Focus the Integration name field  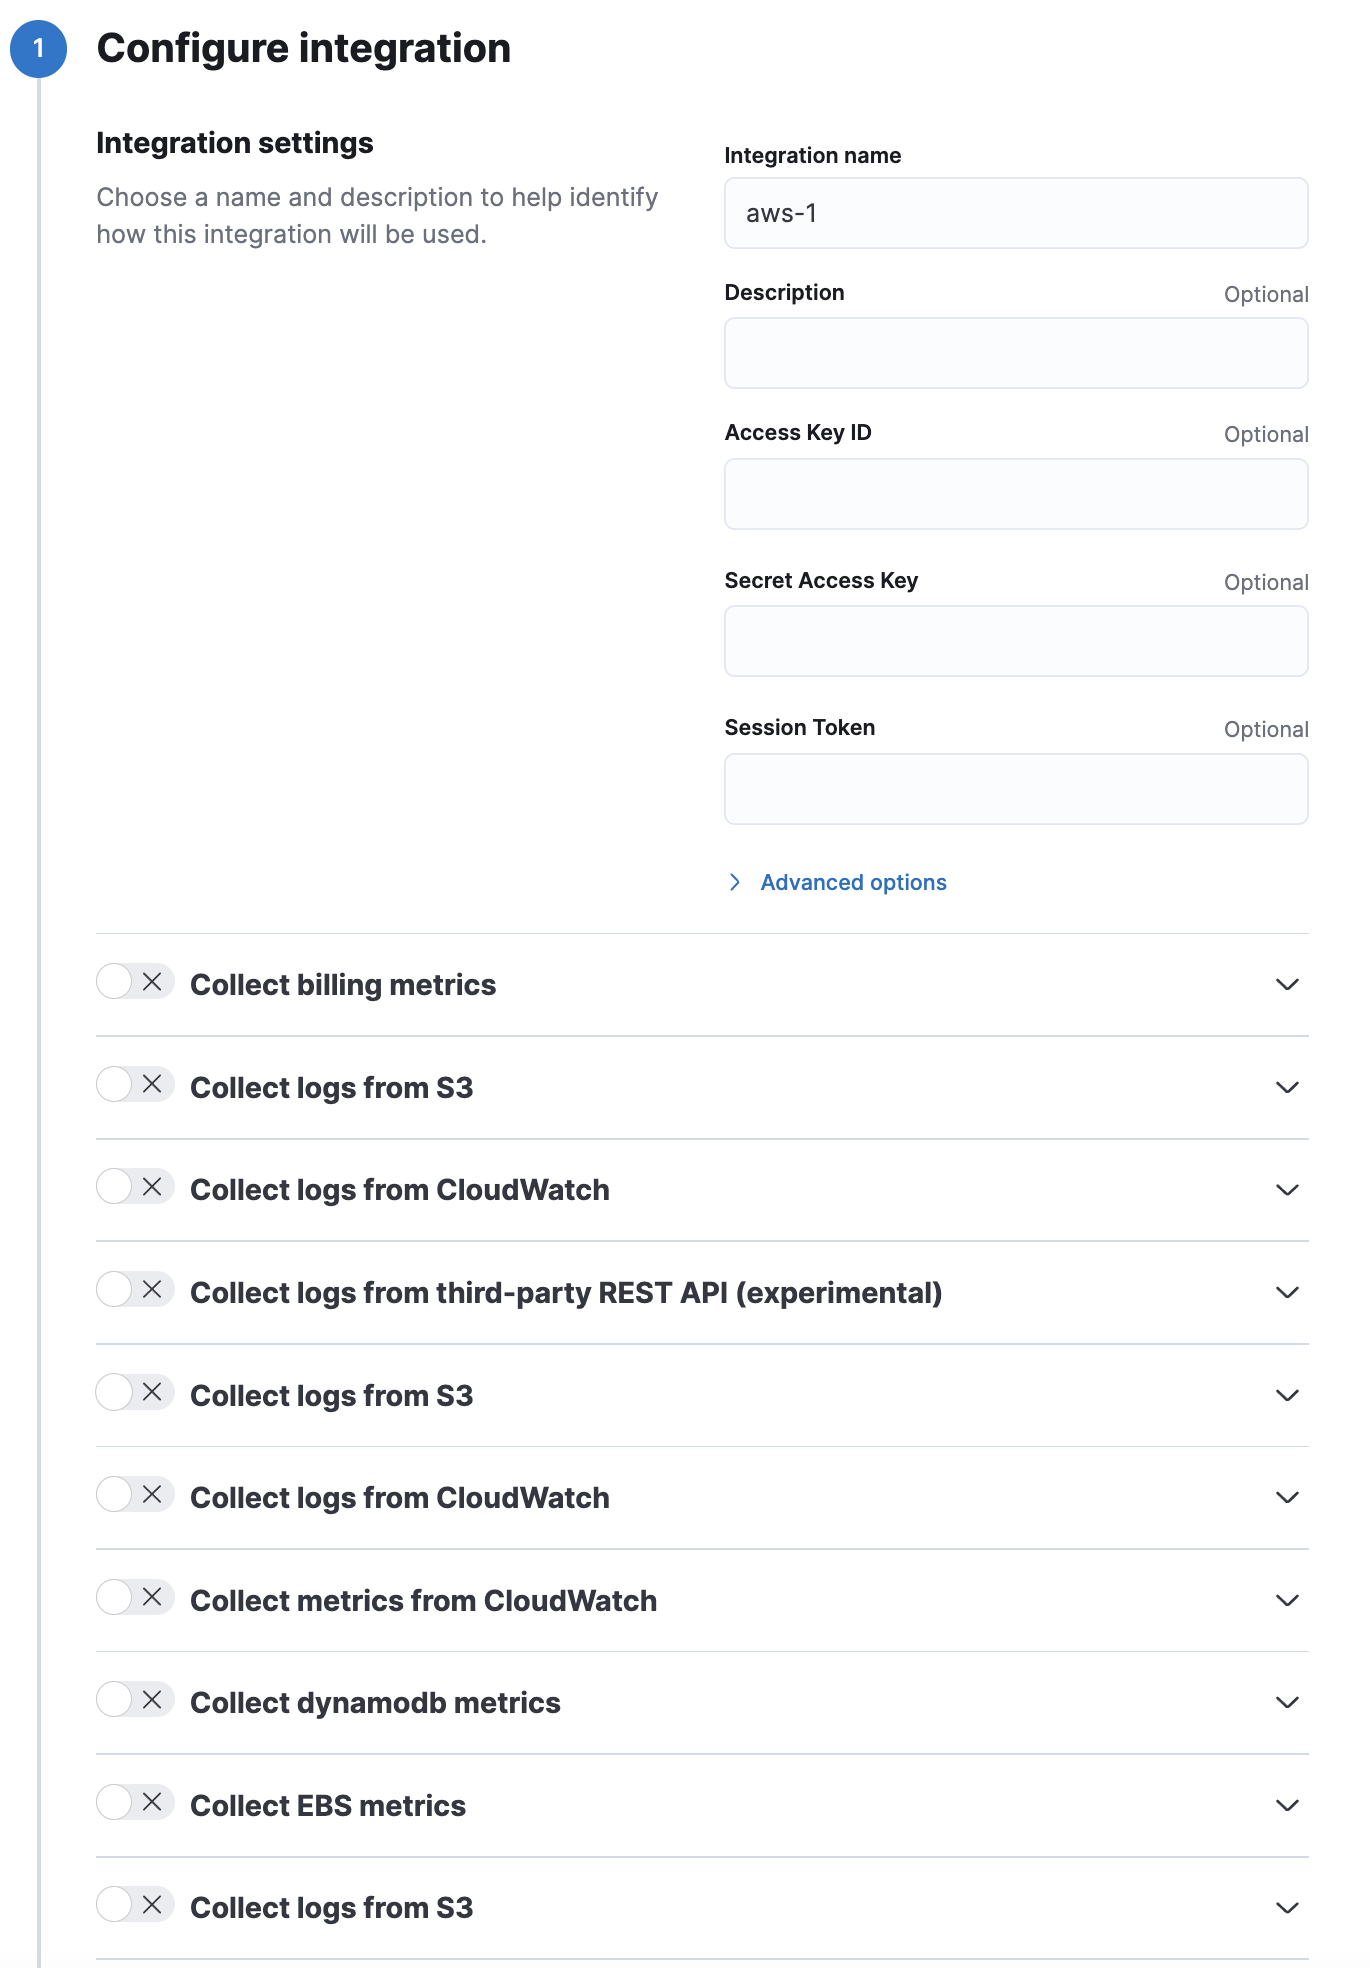coord(1015,213)
